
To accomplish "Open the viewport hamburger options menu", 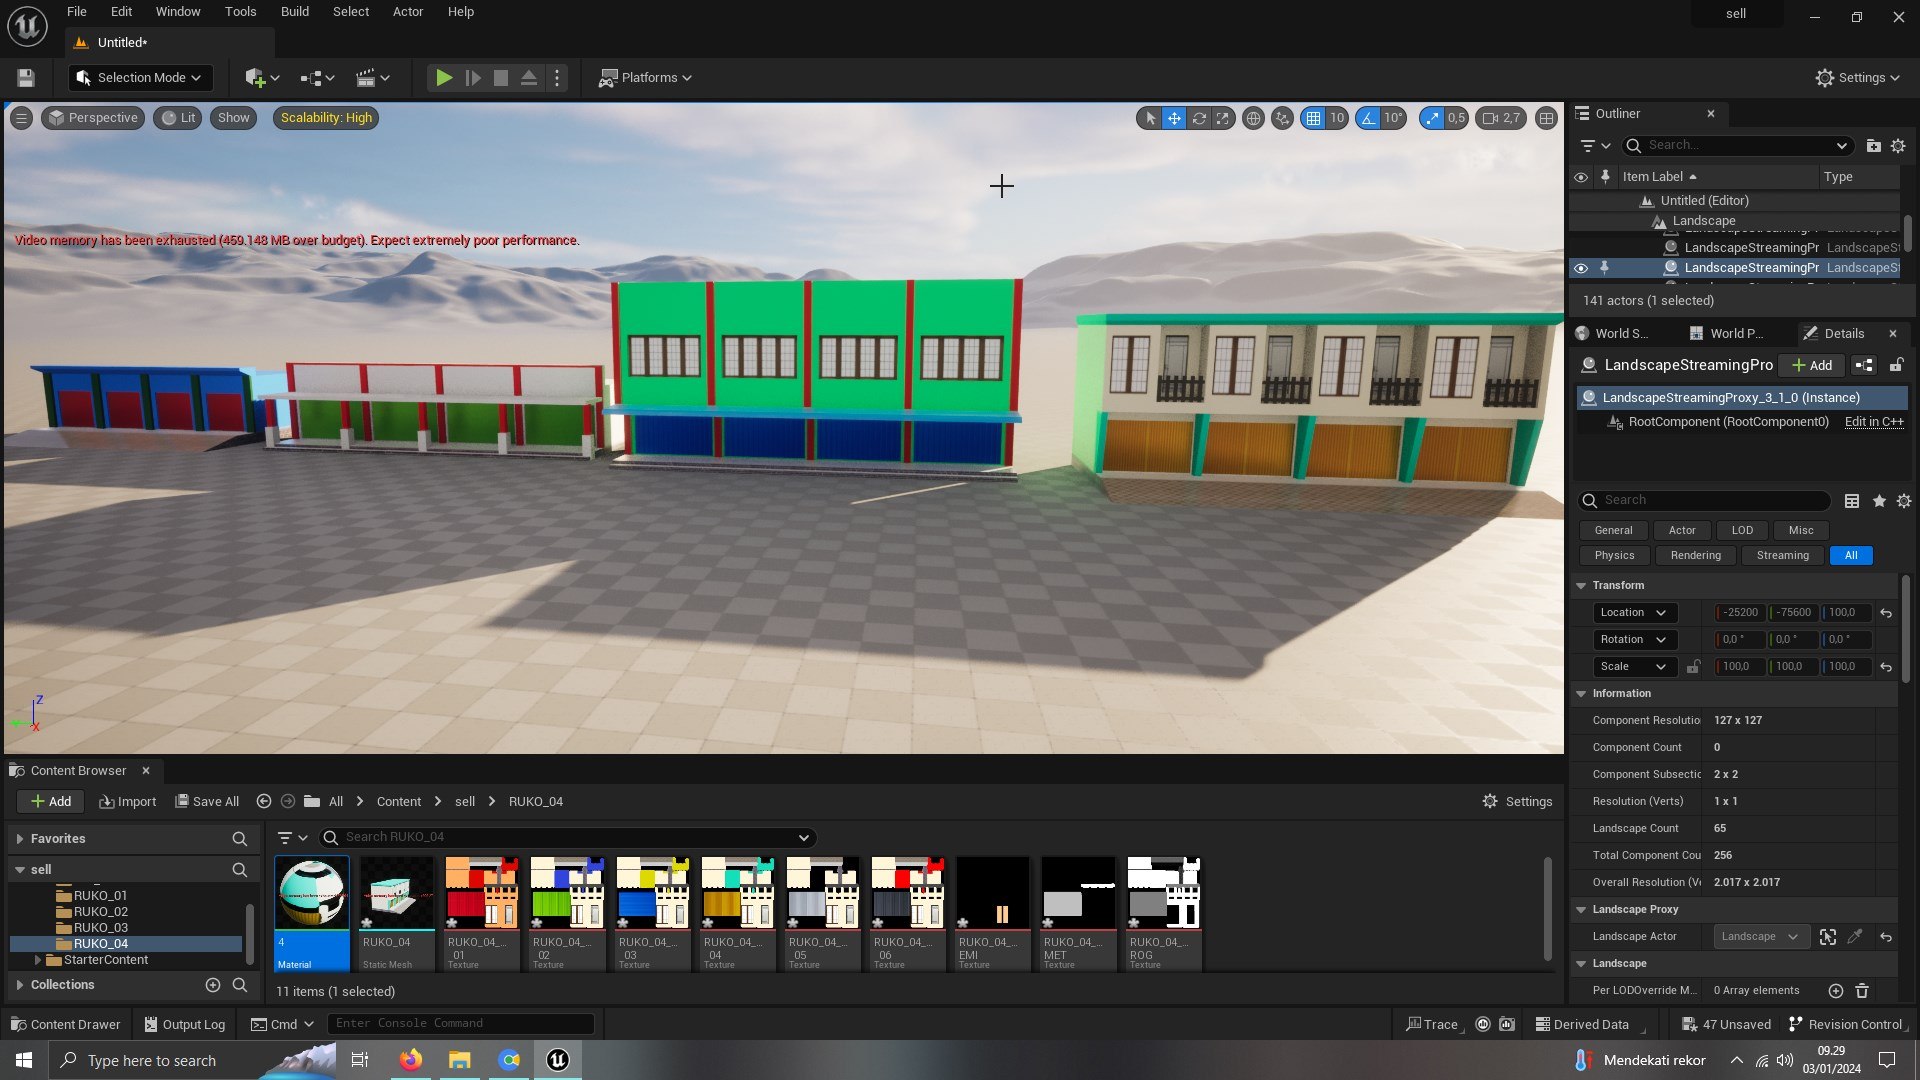I will coord(20,118).
